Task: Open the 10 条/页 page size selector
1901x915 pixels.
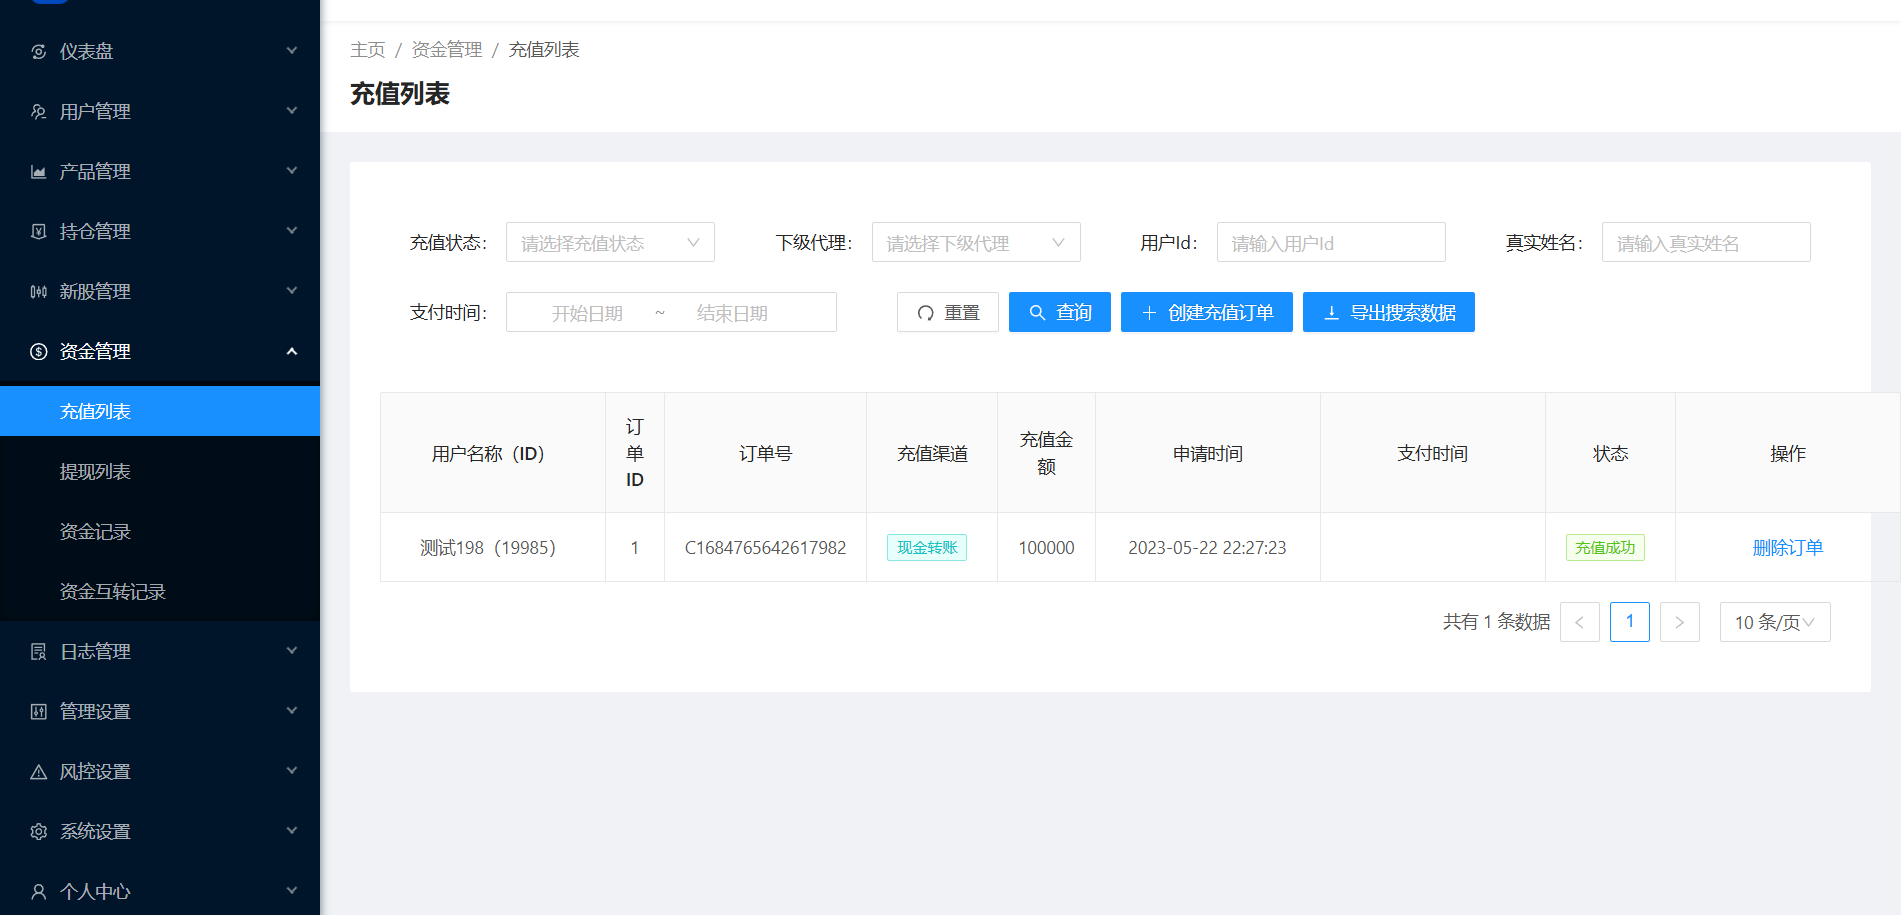Action: [x=1774, y=622]
